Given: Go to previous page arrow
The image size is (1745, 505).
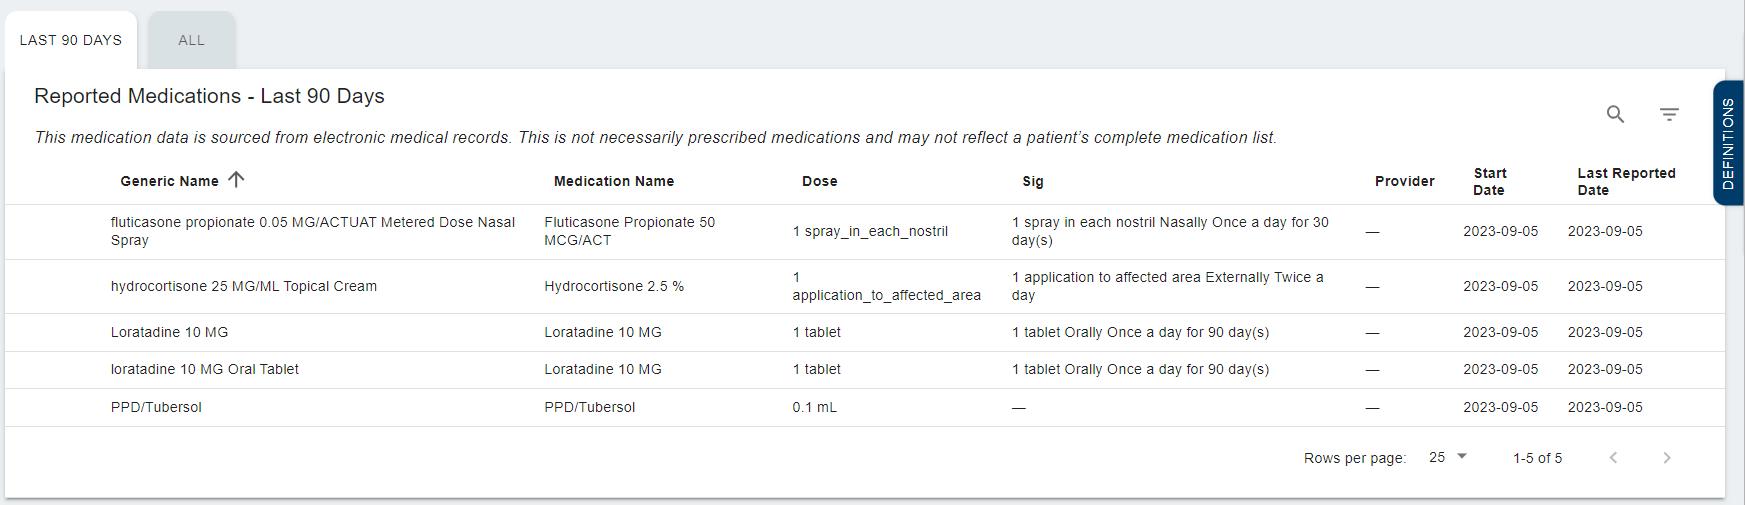Looking at the screenshot, I should [x=1613, y=458].
